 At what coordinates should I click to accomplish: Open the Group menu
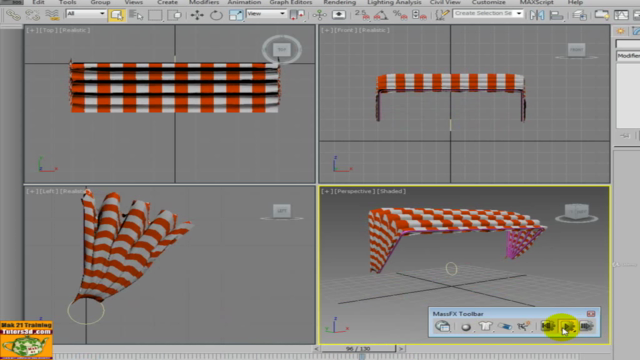(100, 2)
